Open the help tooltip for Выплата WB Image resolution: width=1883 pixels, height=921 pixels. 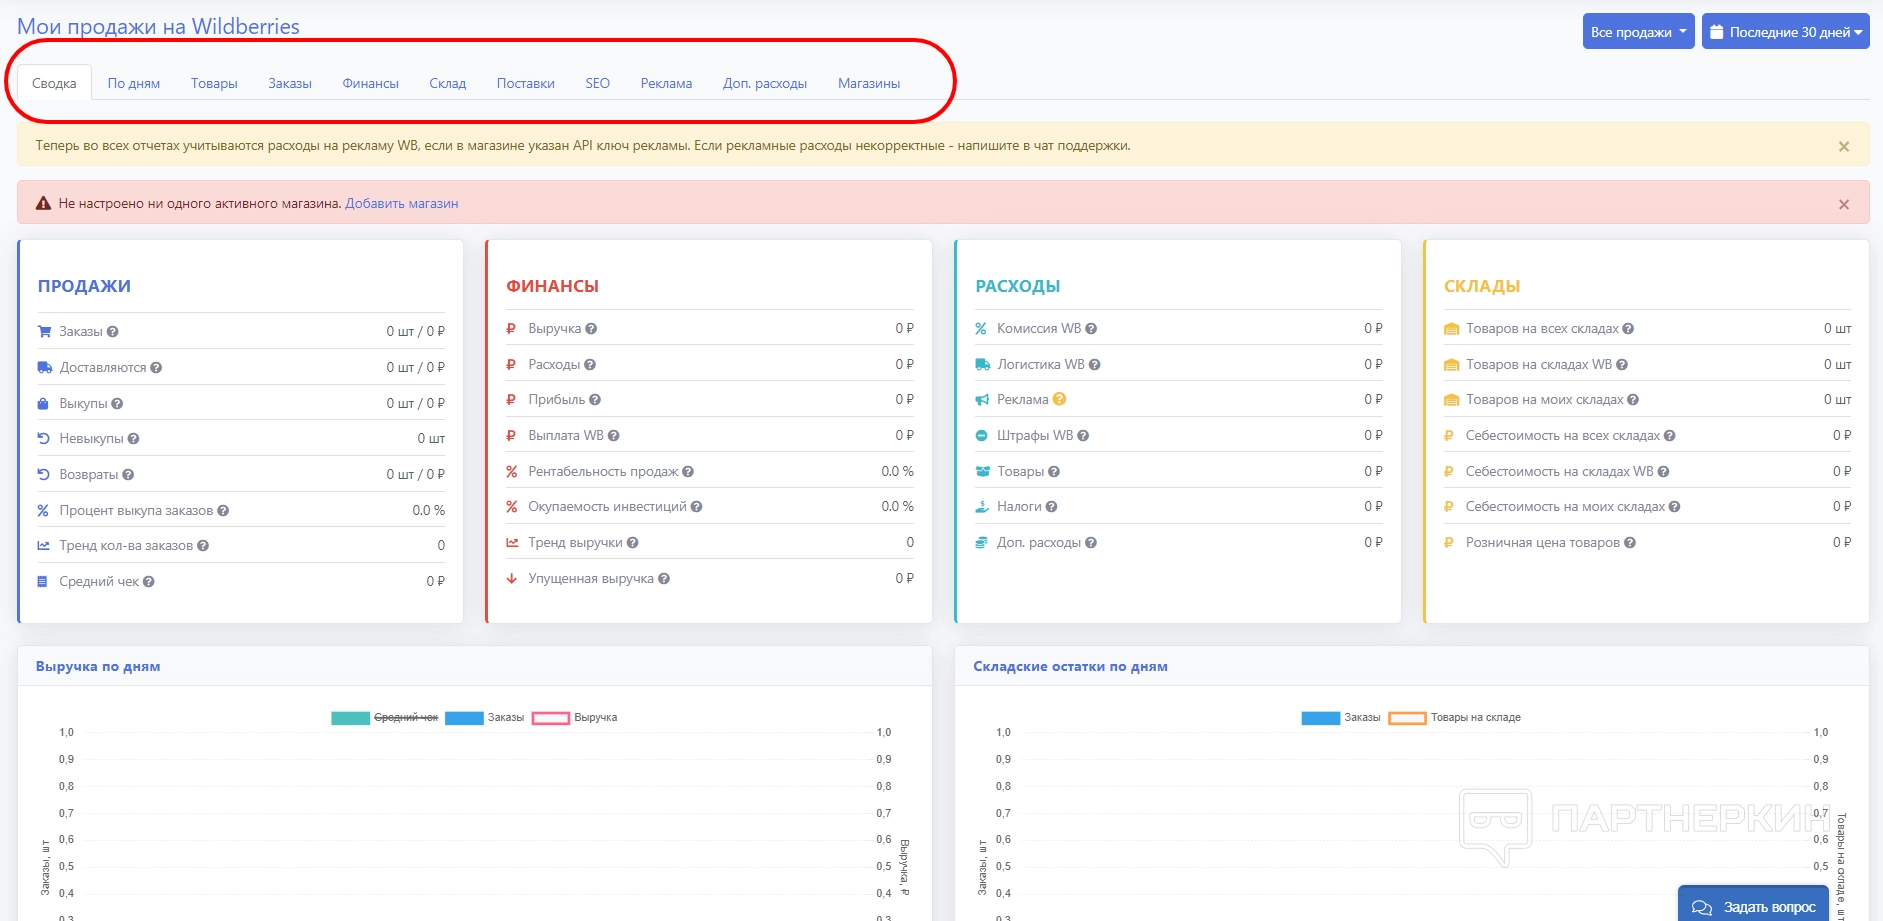click(614, 436)
